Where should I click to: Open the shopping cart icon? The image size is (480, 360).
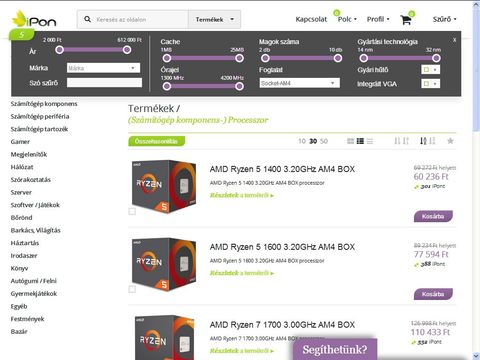click(406, 20)
